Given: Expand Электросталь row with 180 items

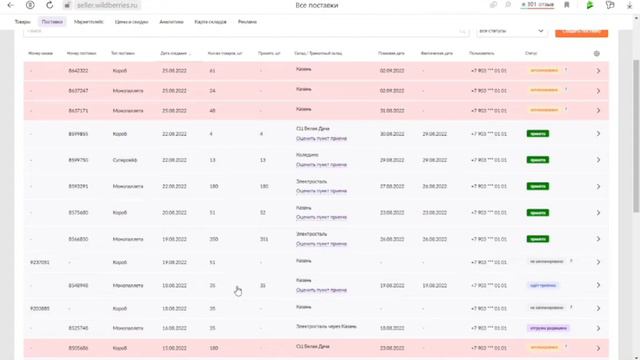Looking at the screenshot, I should point(598,187).
